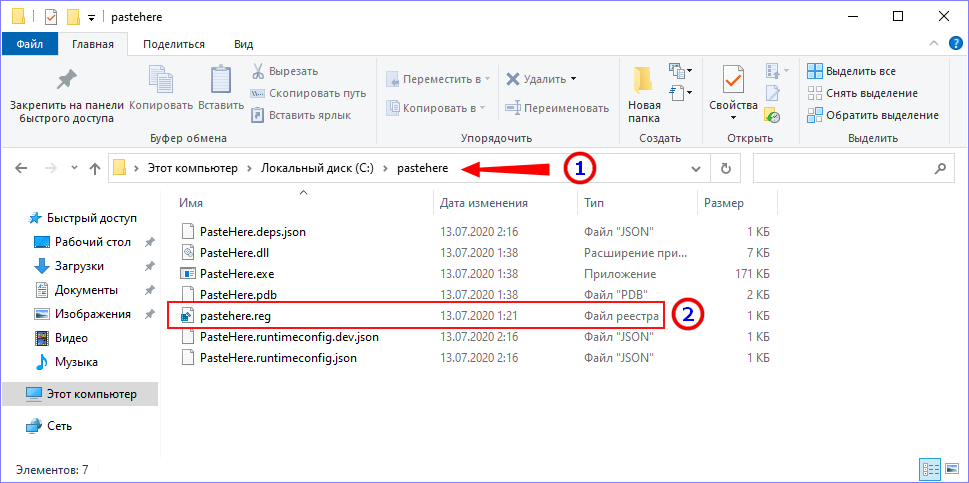969x483 pixels.
Task: Click Снять выделение
Action: pos(863,93)
